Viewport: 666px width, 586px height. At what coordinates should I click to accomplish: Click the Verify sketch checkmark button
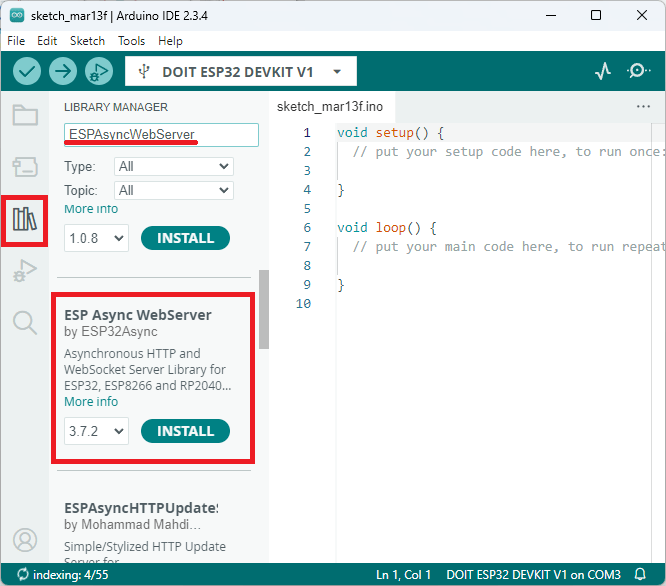point(27,71)
